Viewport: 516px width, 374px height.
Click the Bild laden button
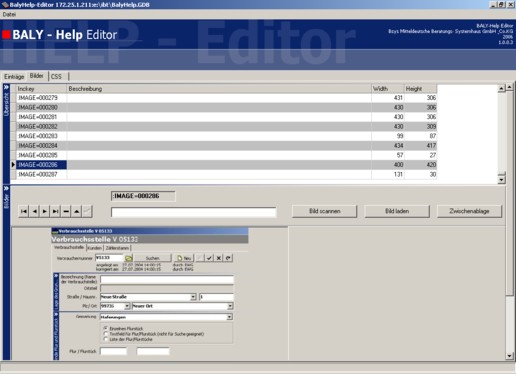click(x=397, y=211)
